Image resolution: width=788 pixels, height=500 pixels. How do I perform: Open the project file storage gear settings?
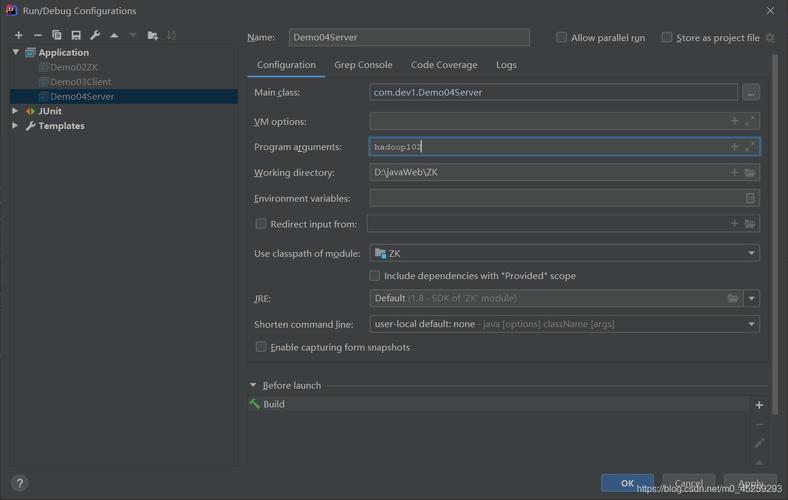(770, 38)
